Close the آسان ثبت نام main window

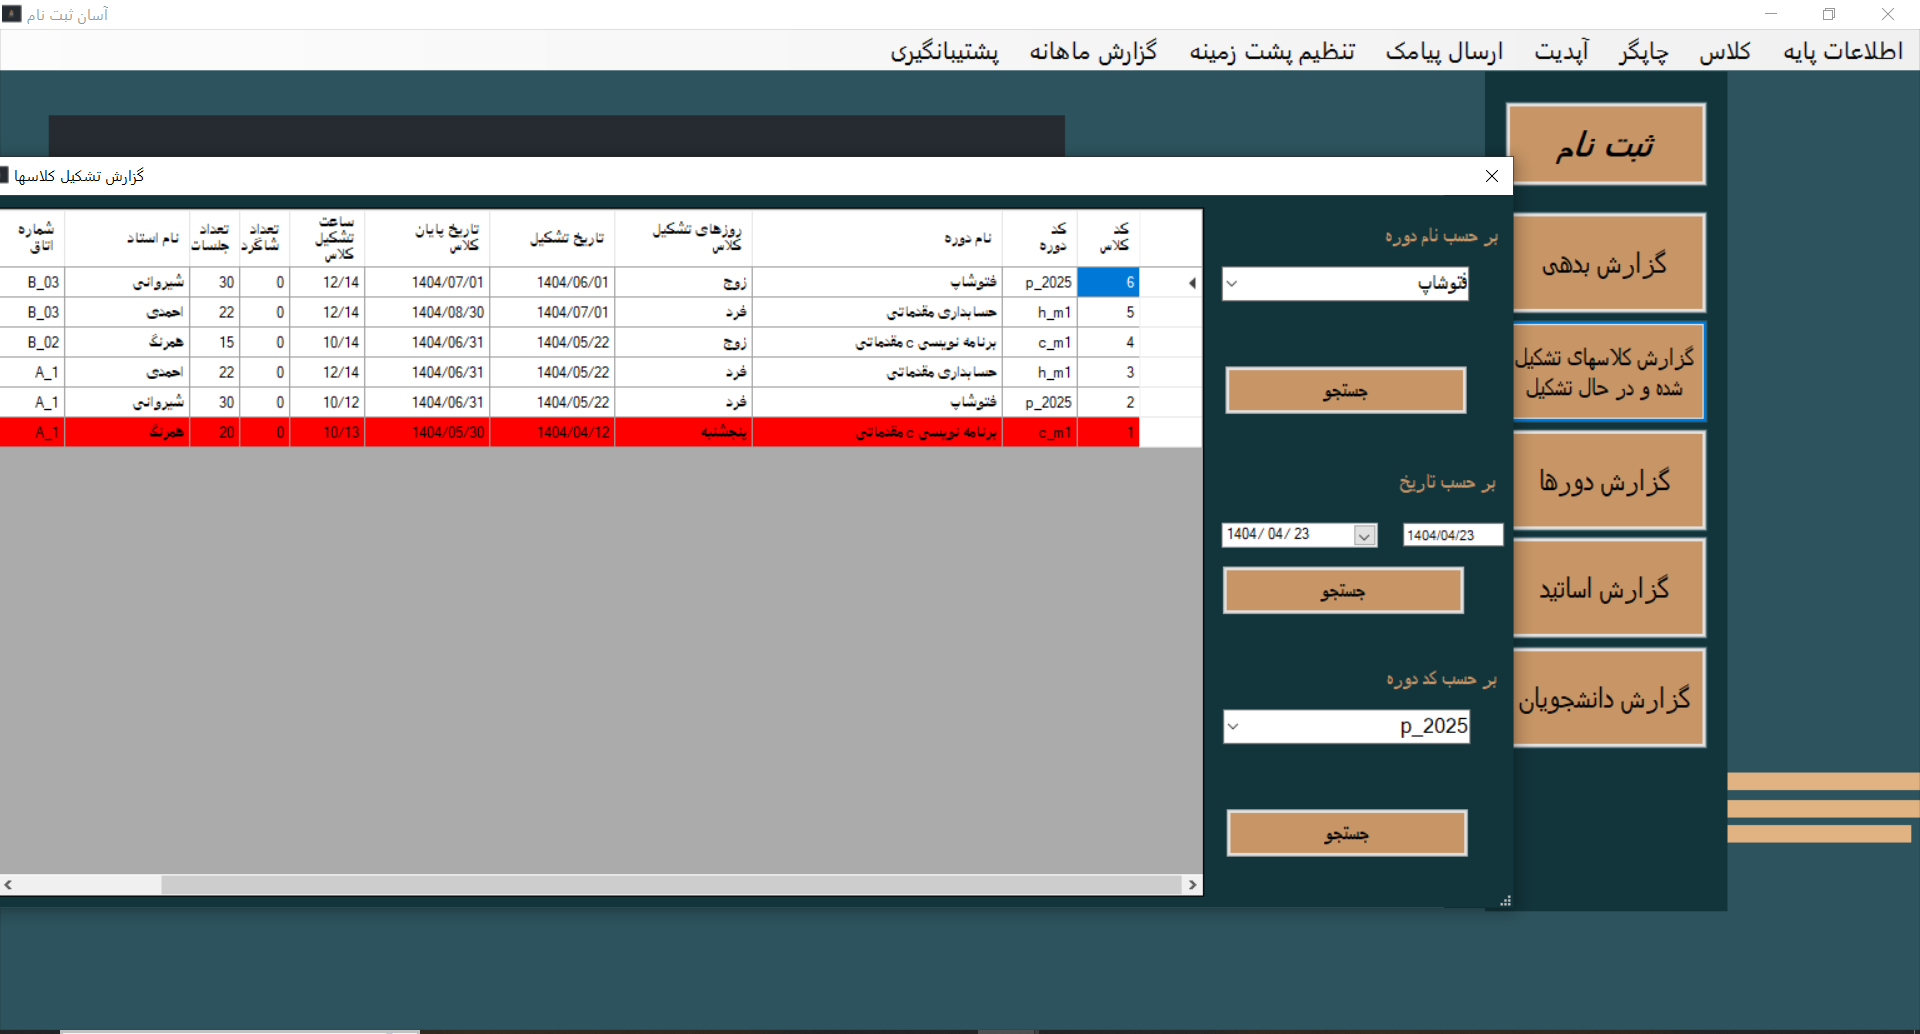[x=1888, y=14]
